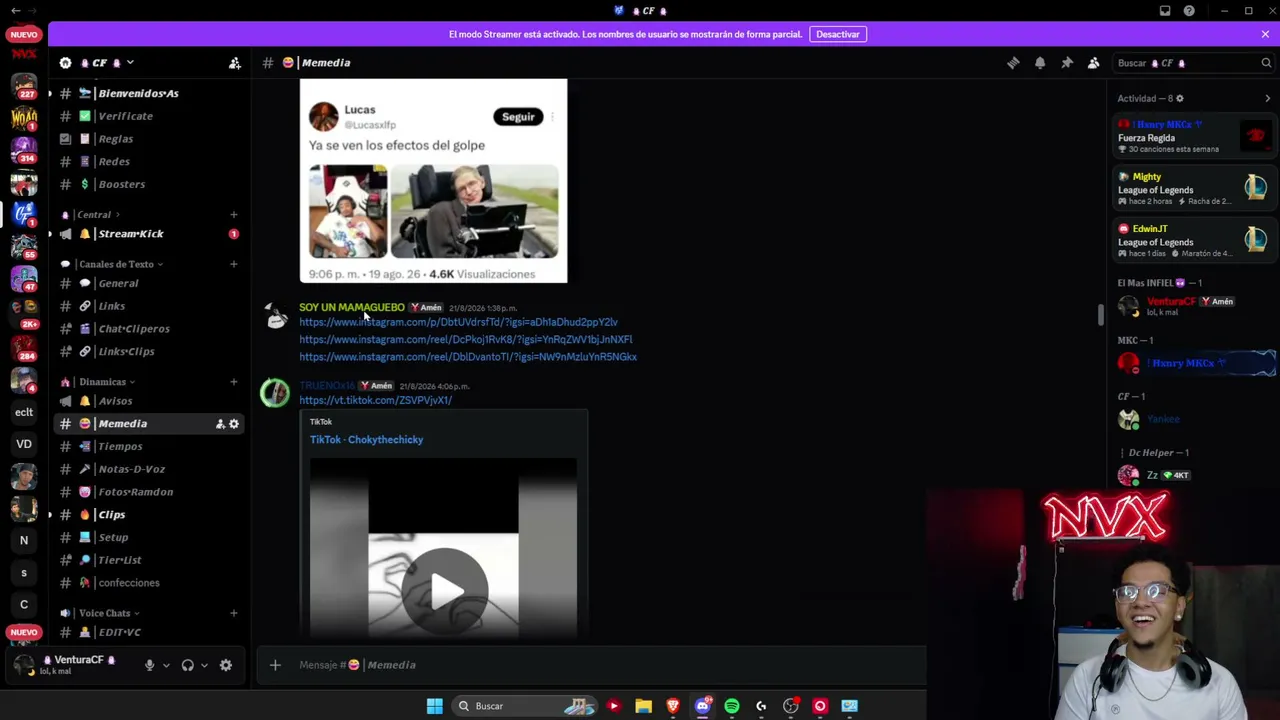
Task: Open the VD server
Action: click(24, 444)
